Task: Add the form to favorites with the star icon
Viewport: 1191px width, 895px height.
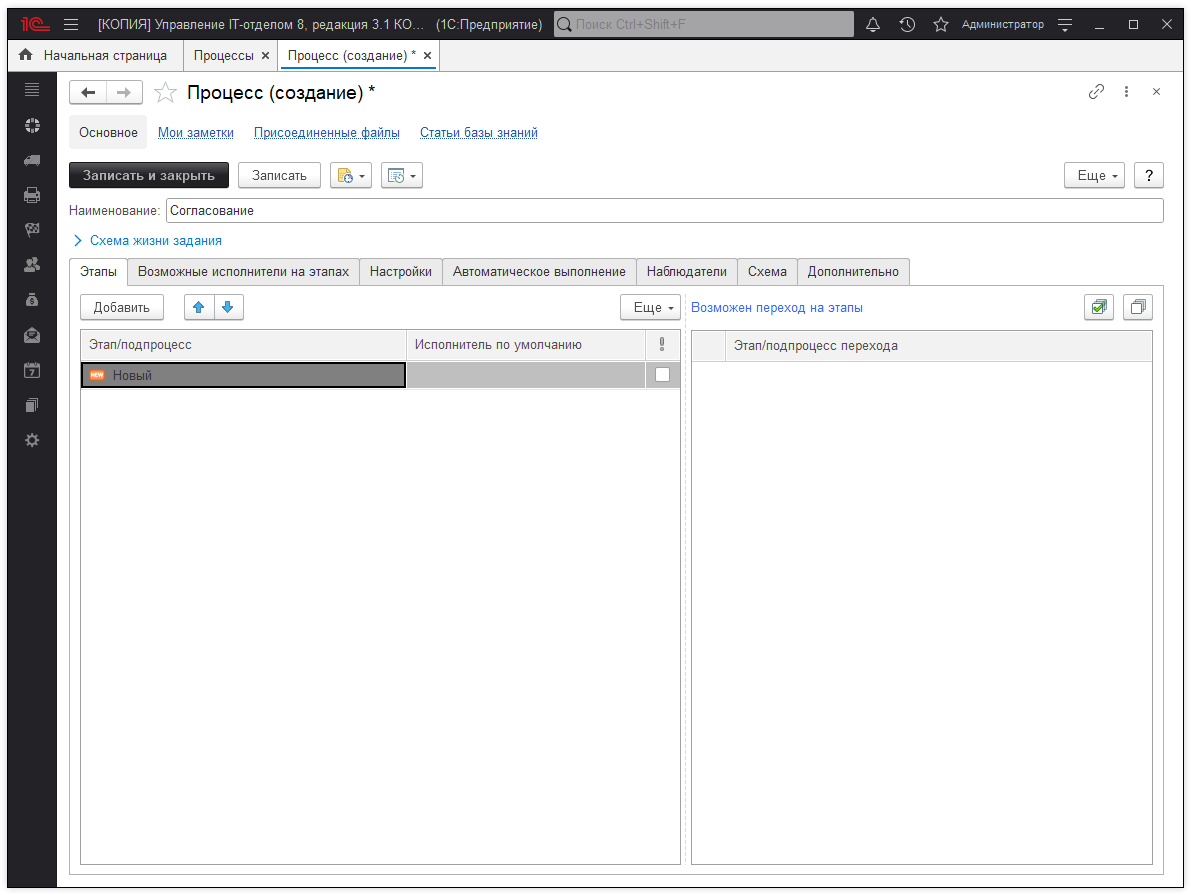Action: pyautogui.click(x=165, y=93)
